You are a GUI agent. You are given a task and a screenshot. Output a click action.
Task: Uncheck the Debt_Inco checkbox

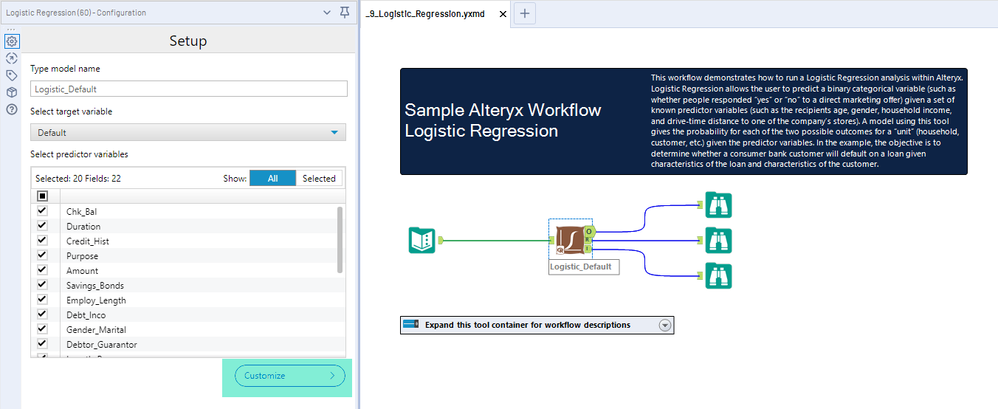click(43, 314)
